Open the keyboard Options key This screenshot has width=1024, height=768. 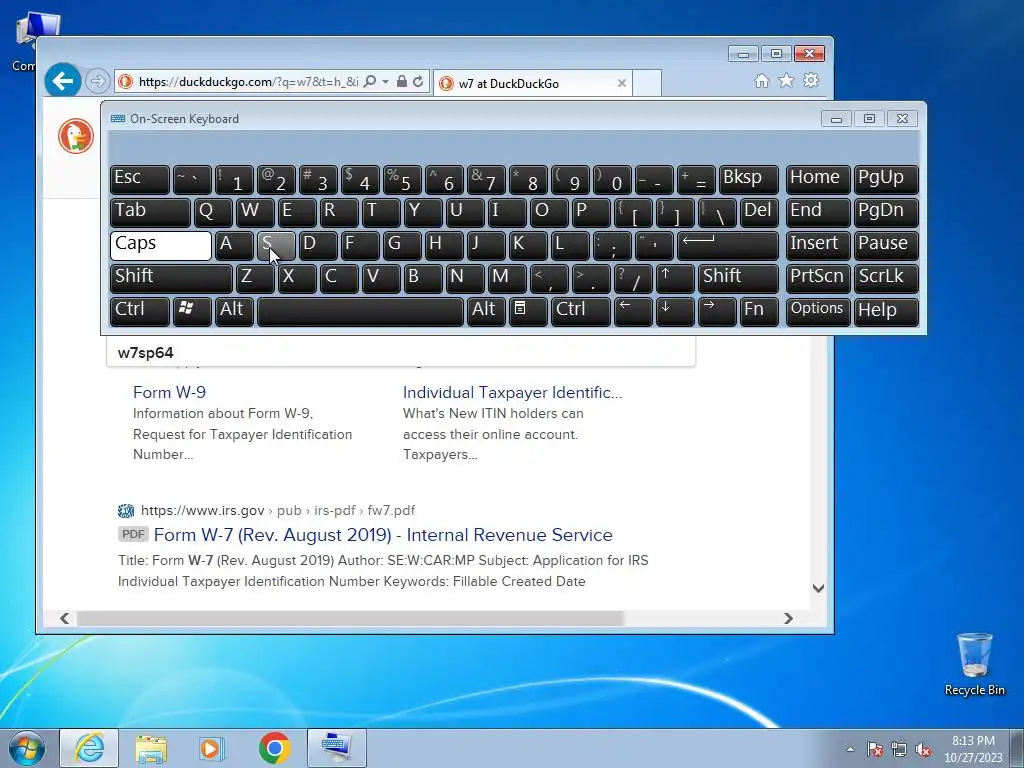pos(818,312)
